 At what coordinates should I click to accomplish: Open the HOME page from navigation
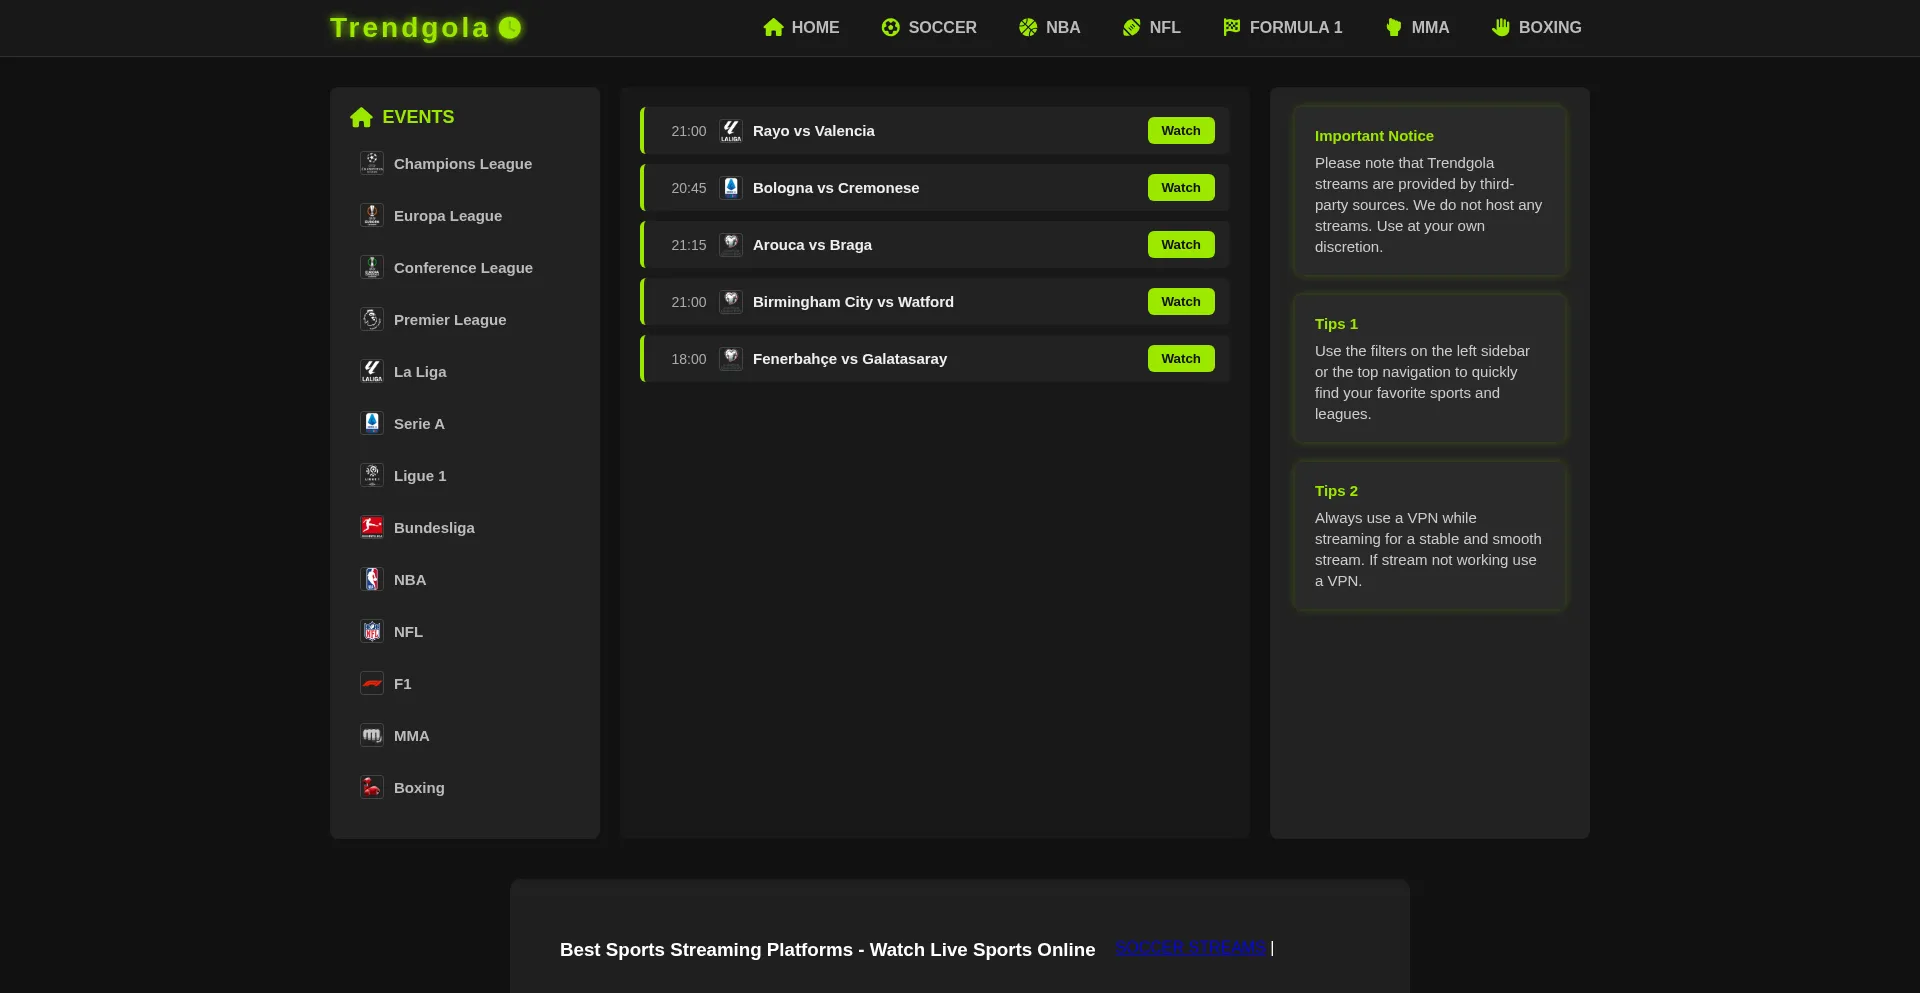coord(801,28)
